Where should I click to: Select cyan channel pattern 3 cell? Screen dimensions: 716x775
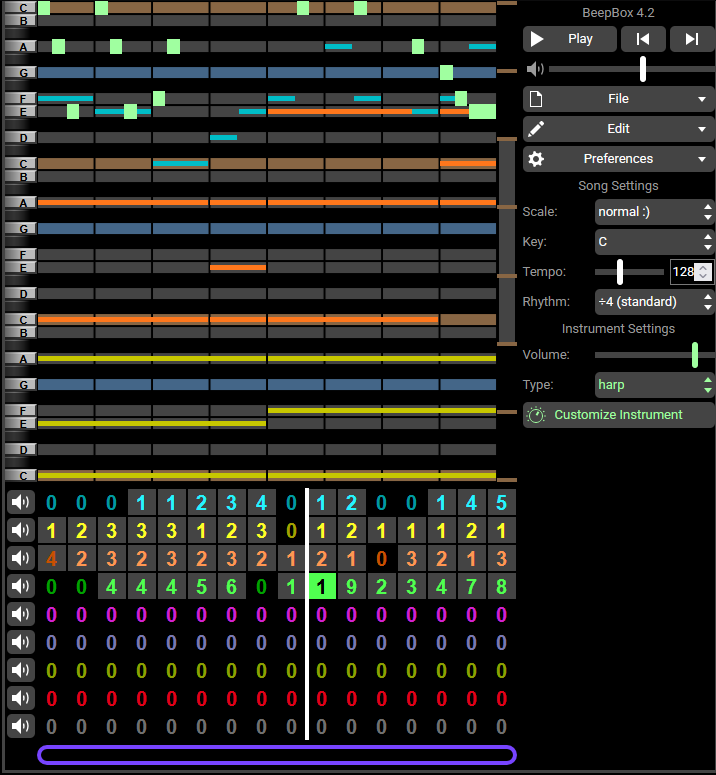point(231,503)
